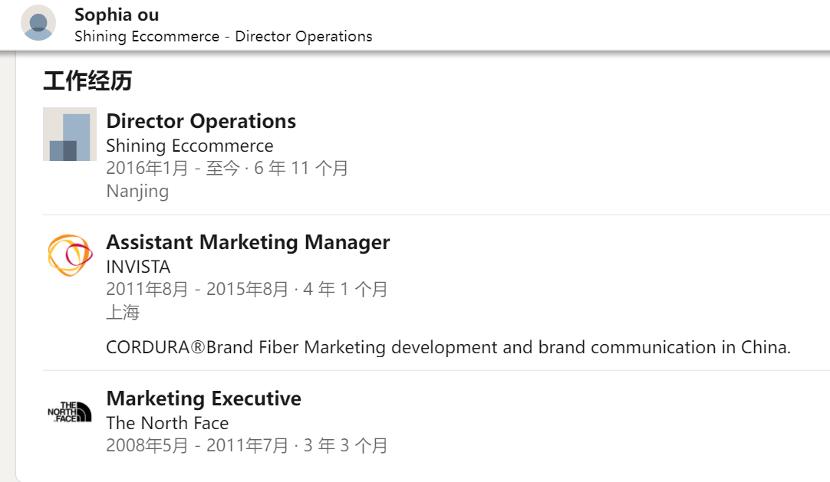The width and height of the screenshot is (830, 482).
Task: Open the Director Operations job title
Action: [x=201, y=121]
